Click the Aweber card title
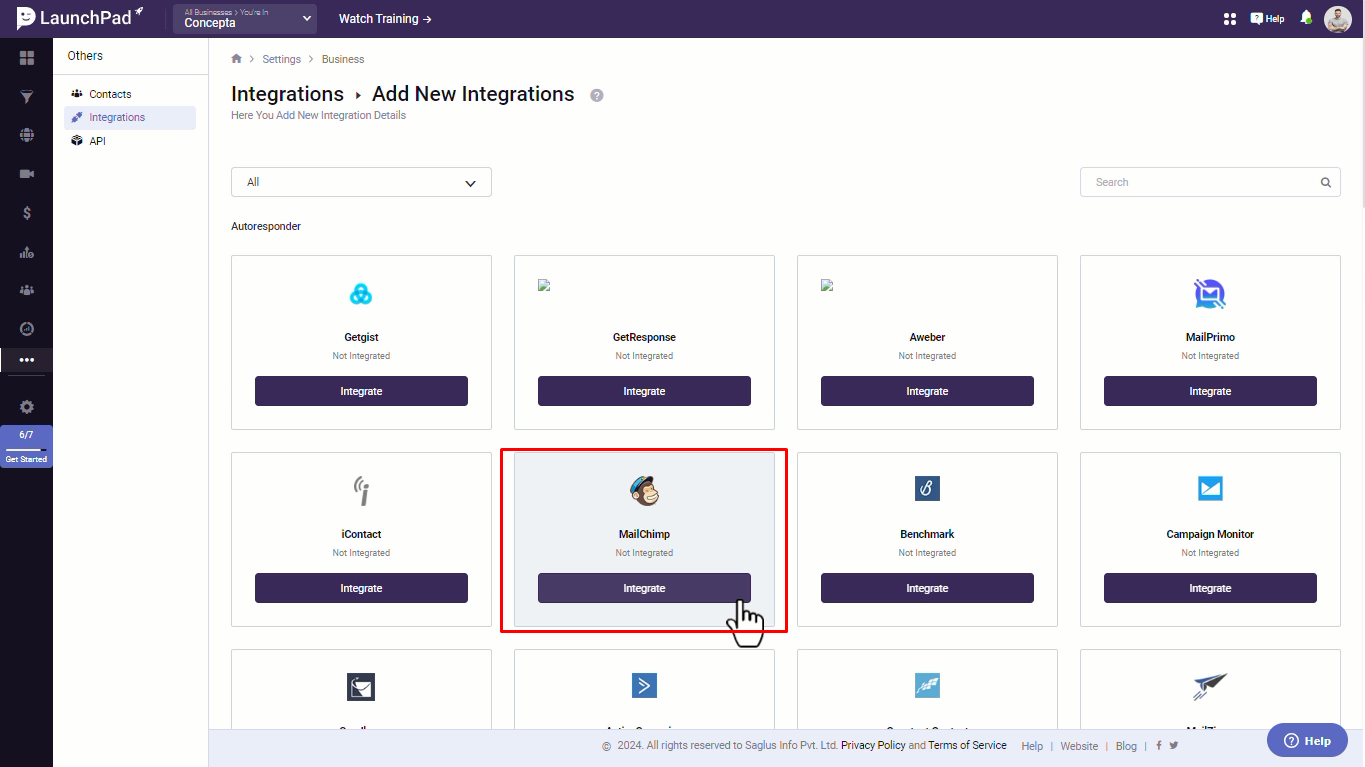 (x=927, y=337)
